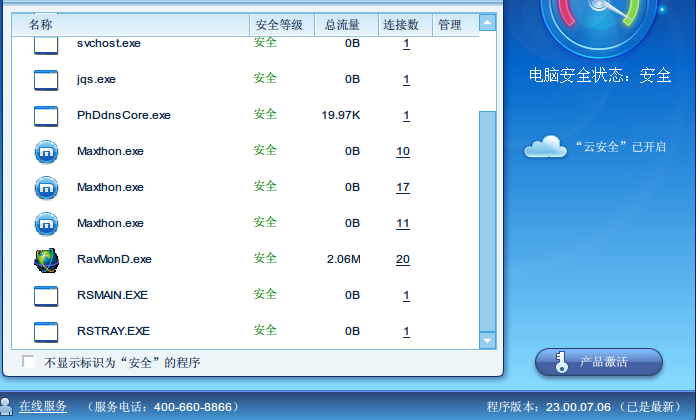Image resolution: width=696 pixels, height=420 pixels.
Task: Click the PhDdnsCore.exe process icon
Action: tap(46, 116)
